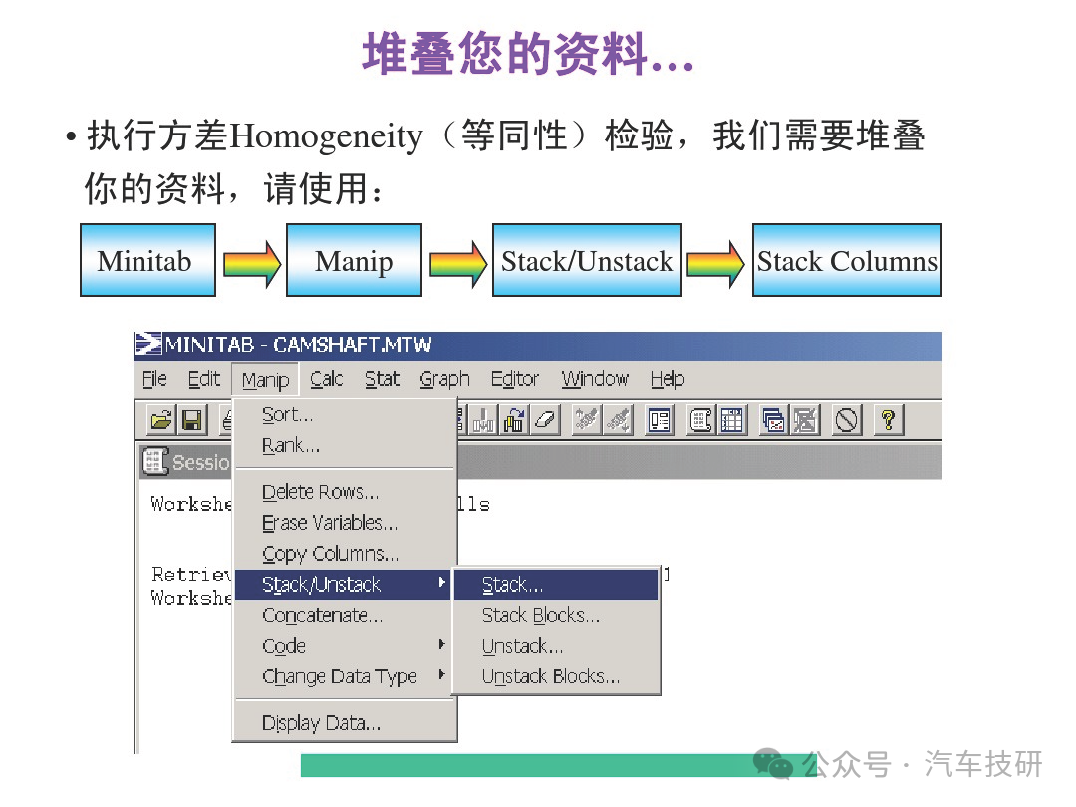Click the Stack/Unstack flow box

[x=587, y=260]
